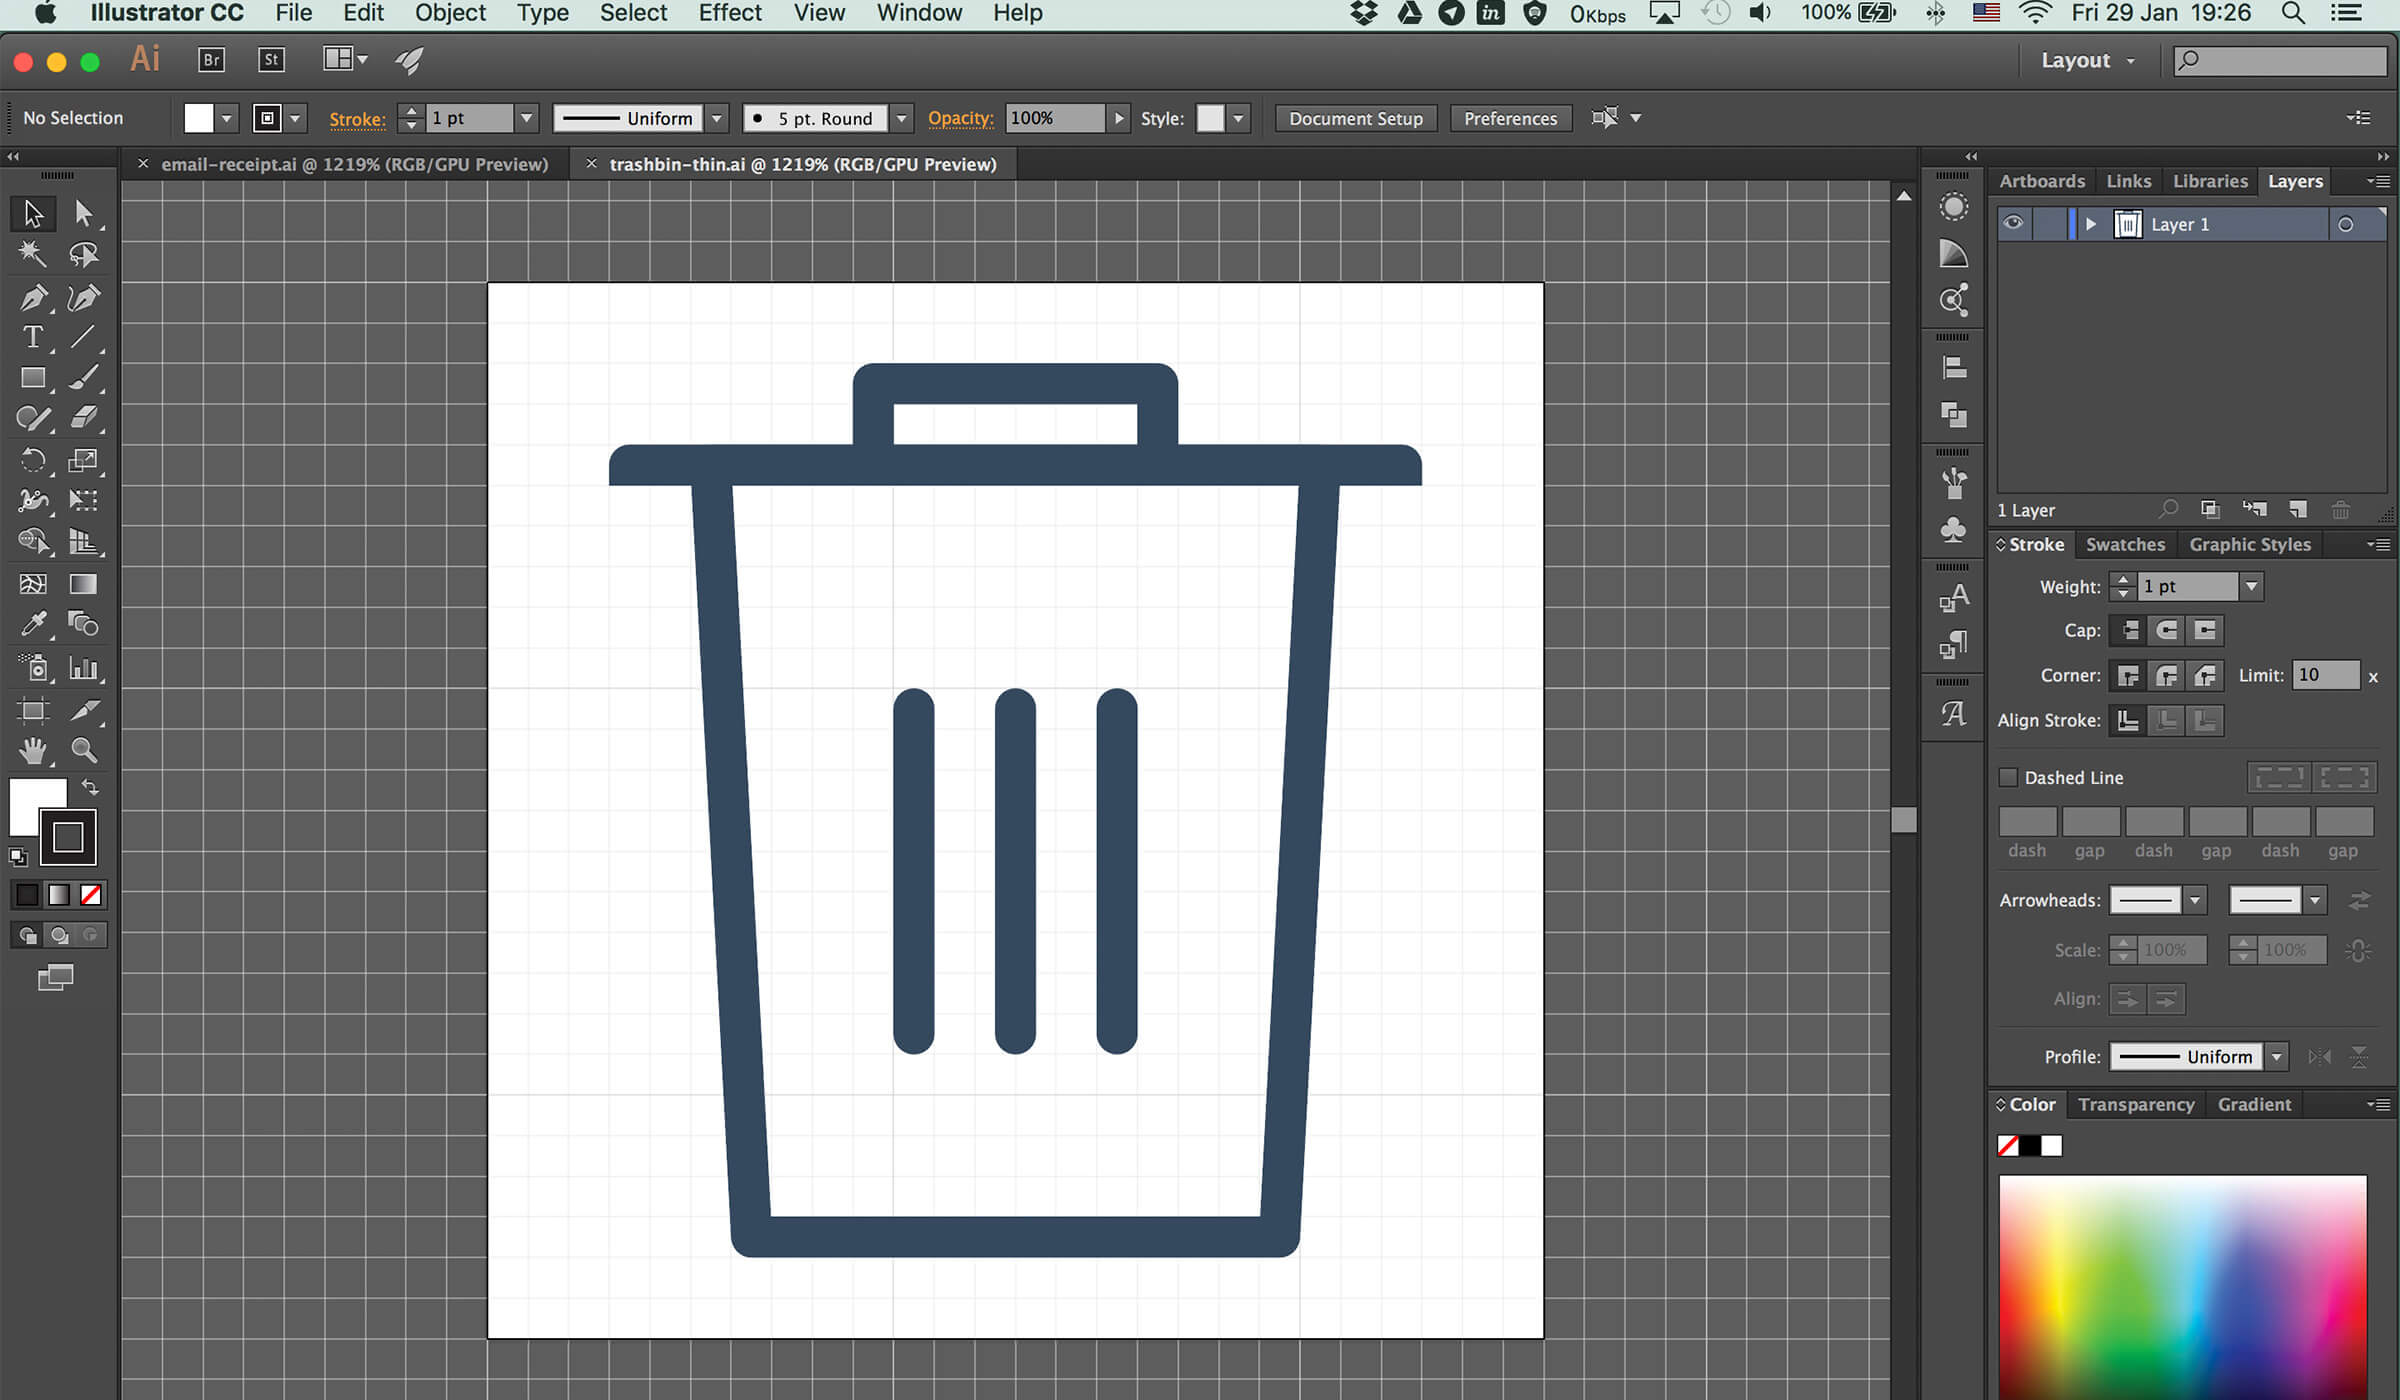Viewport: 2400px width, 1400px height.
Task: Enable the Dashed Line checkbox
Action: click(2008, 777)
